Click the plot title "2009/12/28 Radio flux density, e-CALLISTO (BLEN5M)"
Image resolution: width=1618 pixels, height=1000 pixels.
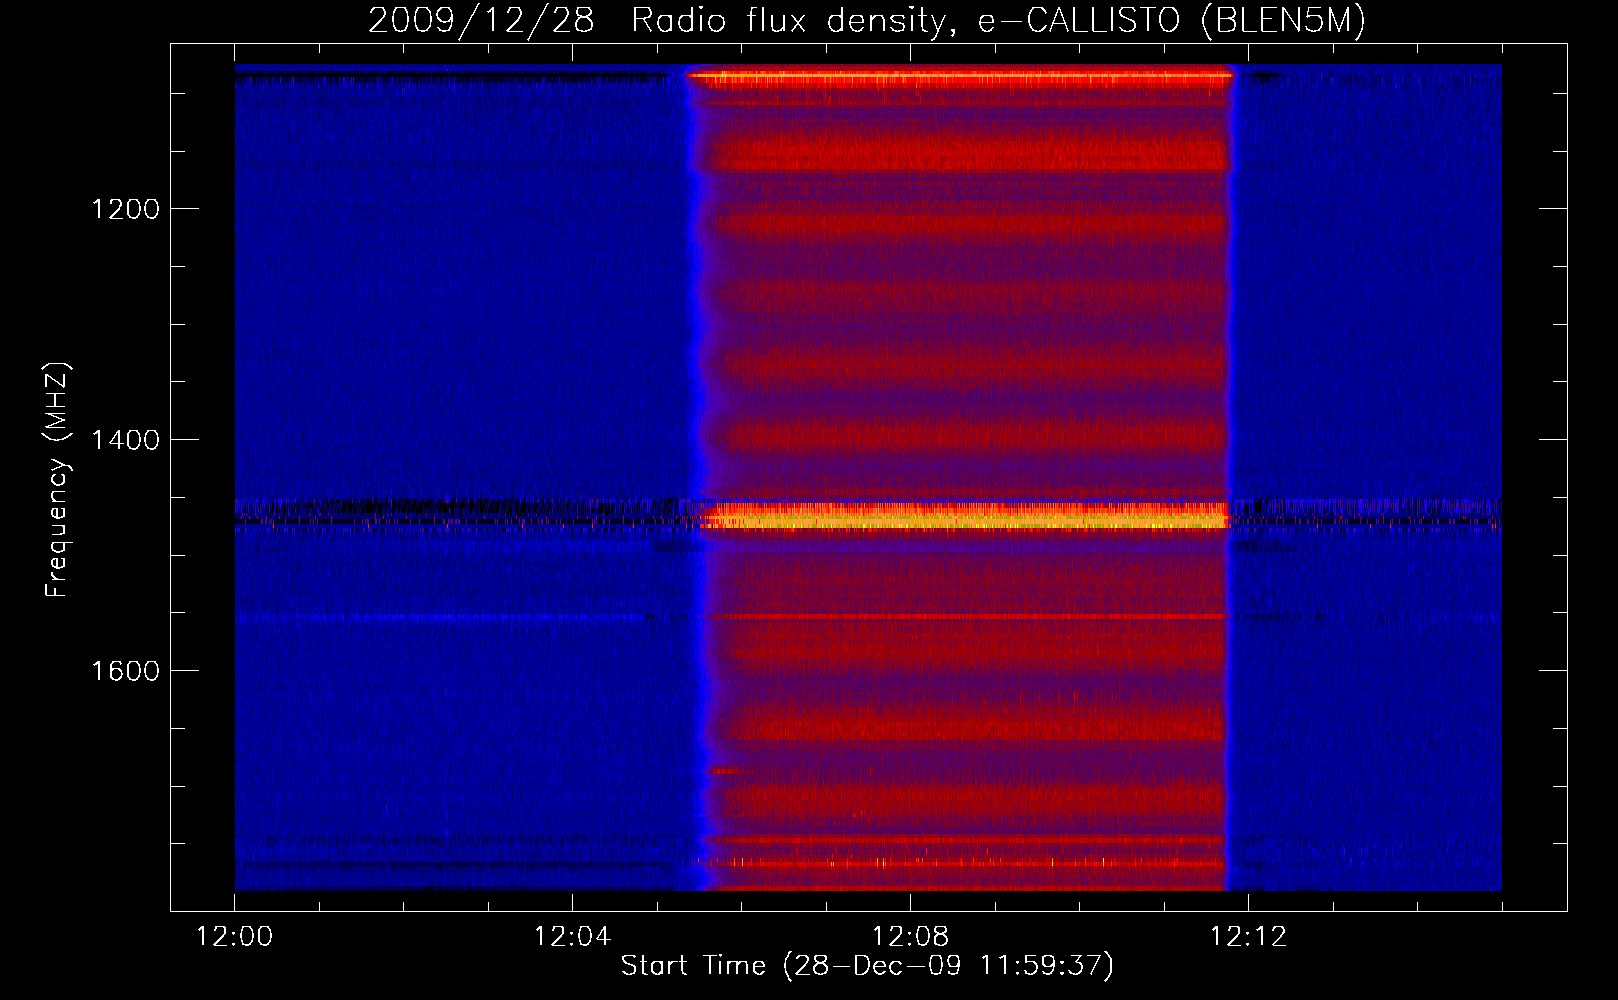867,21
